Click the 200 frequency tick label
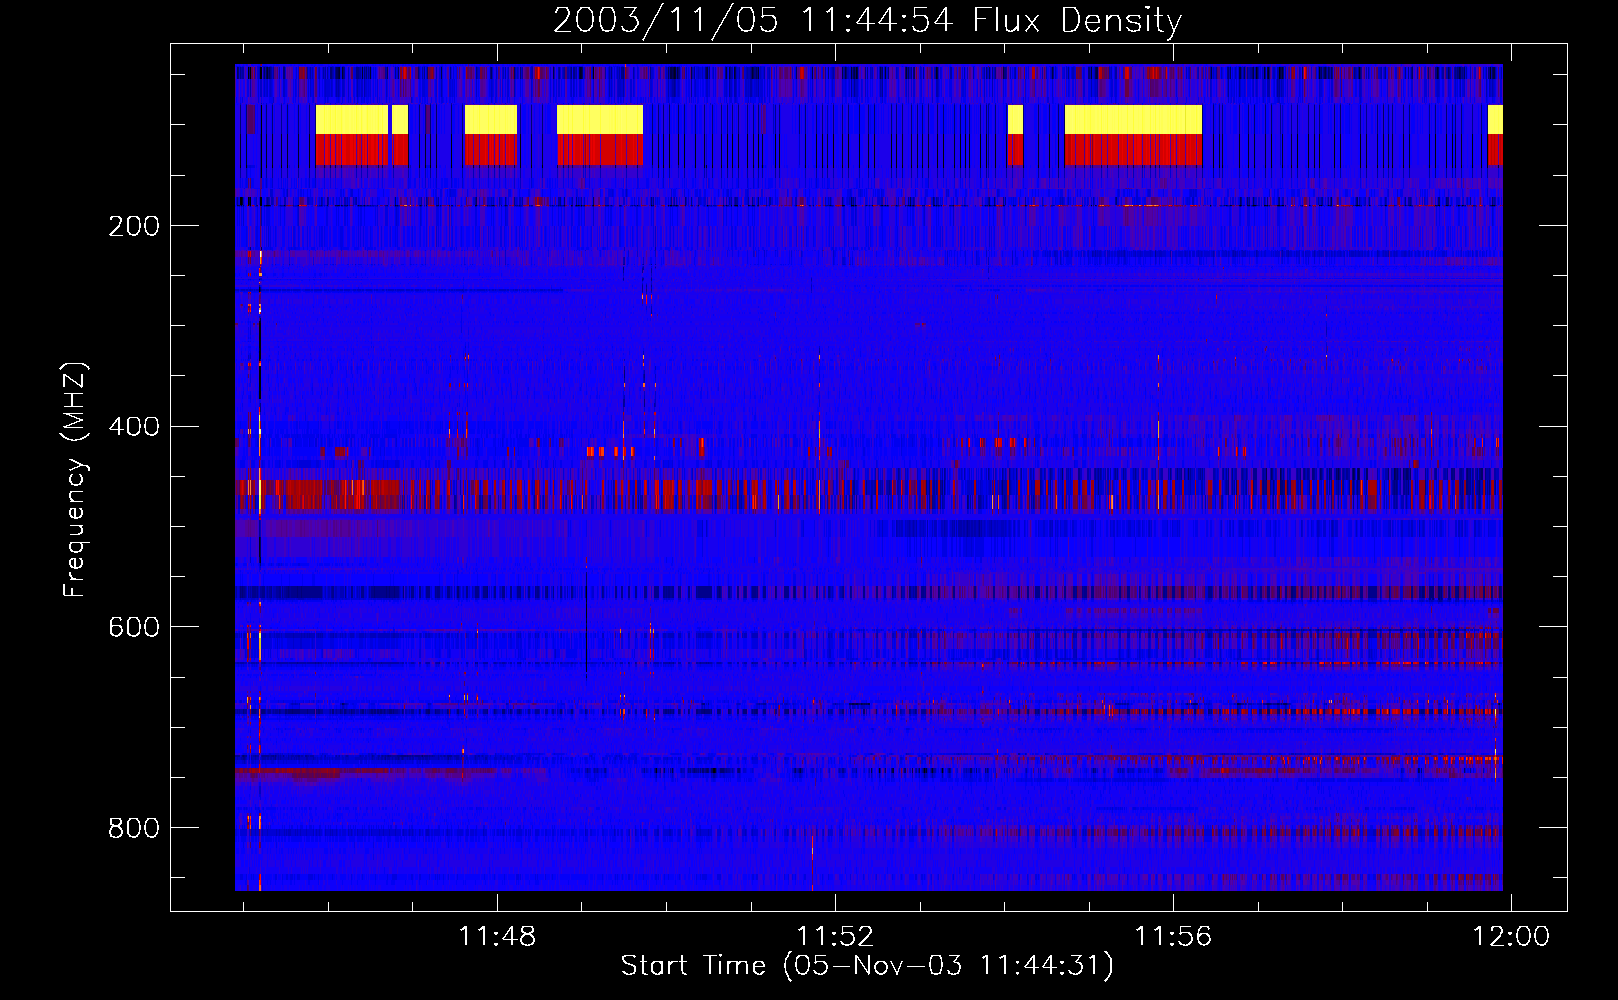 pos(134,226)
